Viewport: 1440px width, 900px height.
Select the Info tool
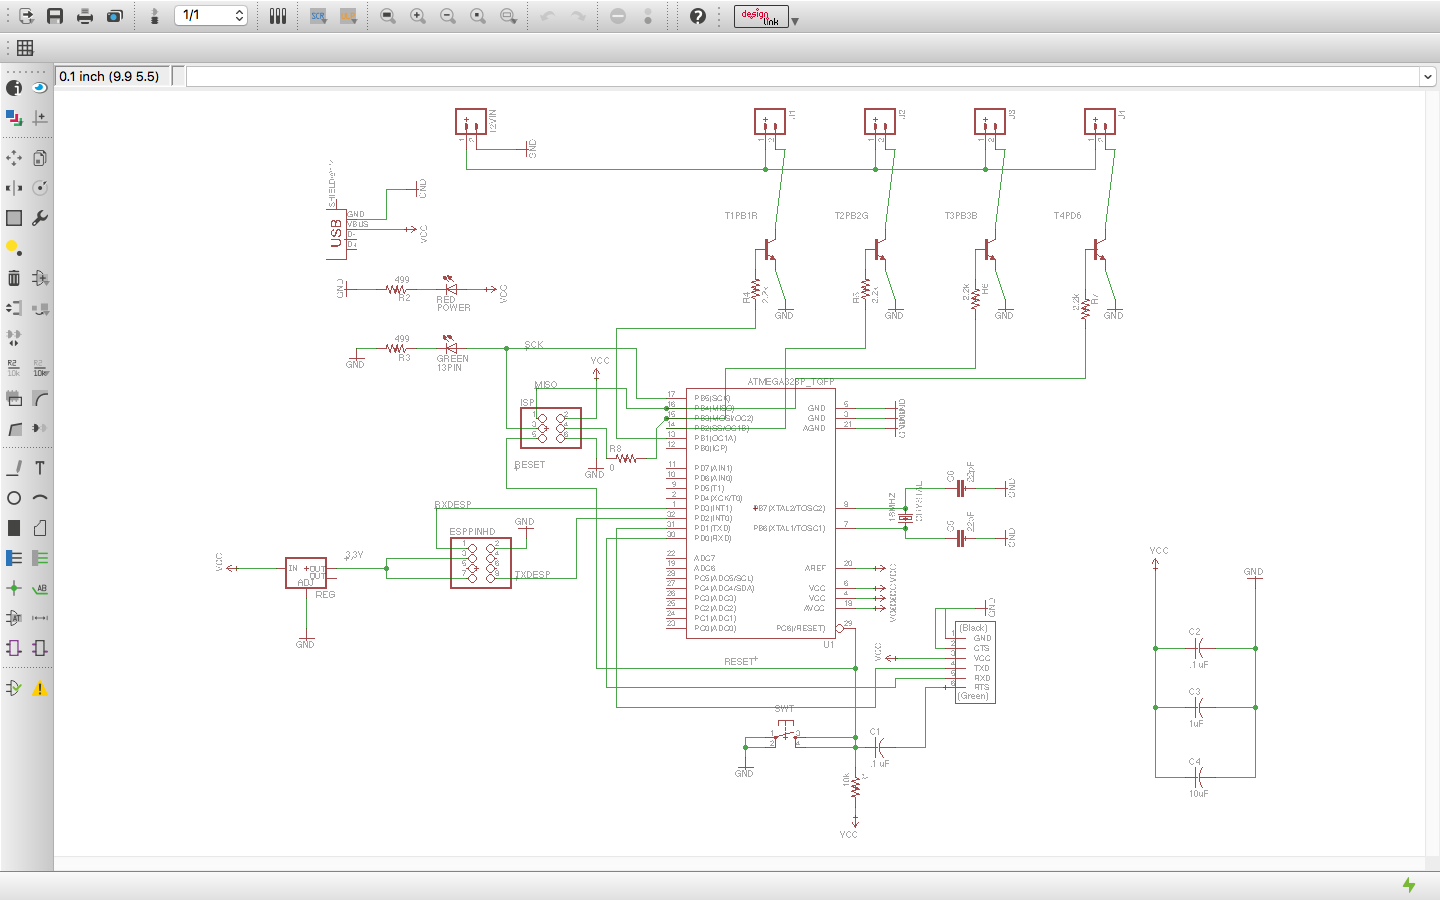pyautogui.click(x=14, y=88)
